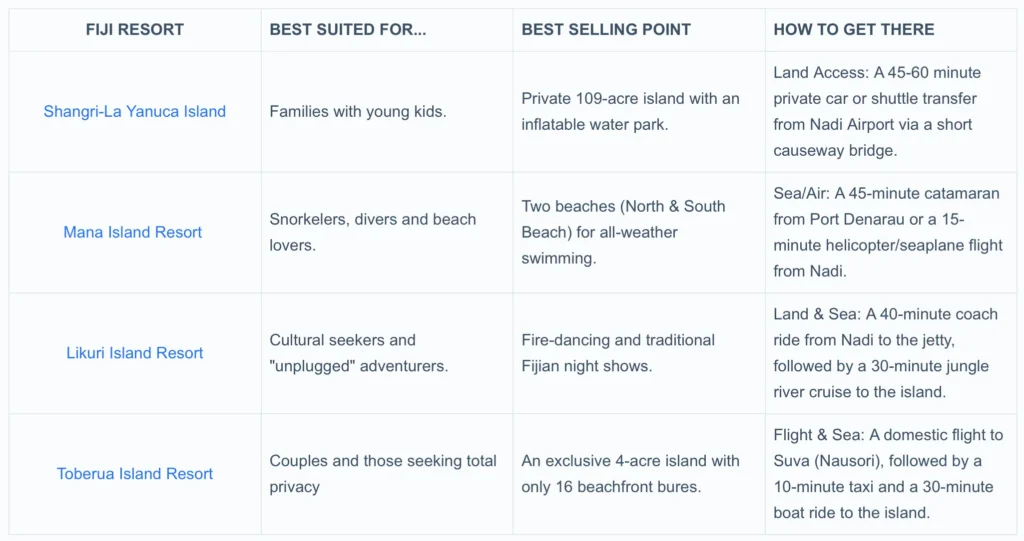
Task: Click the jungle river cruise directions cell
Action: click(x=885, y=353)
